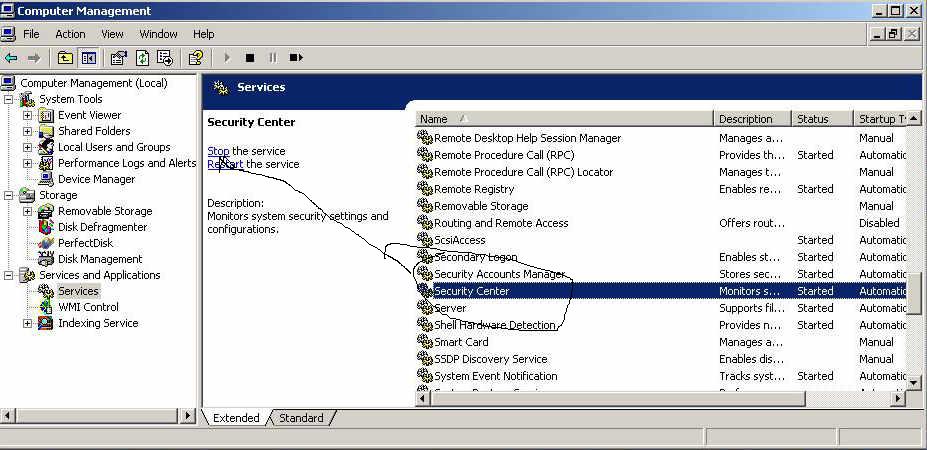Open the Help menu
This screenshot has width=927, height=450.
[x=203, y=34]
